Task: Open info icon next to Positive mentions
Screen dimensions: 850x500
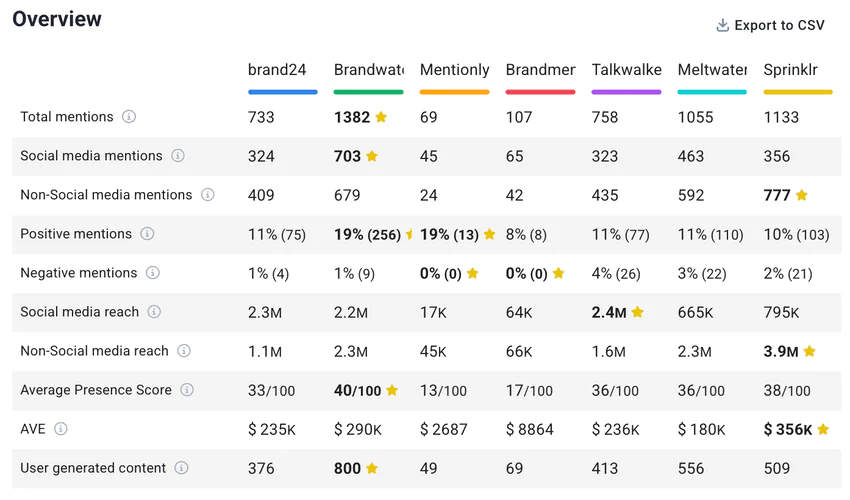Action: tap(147, 234)
